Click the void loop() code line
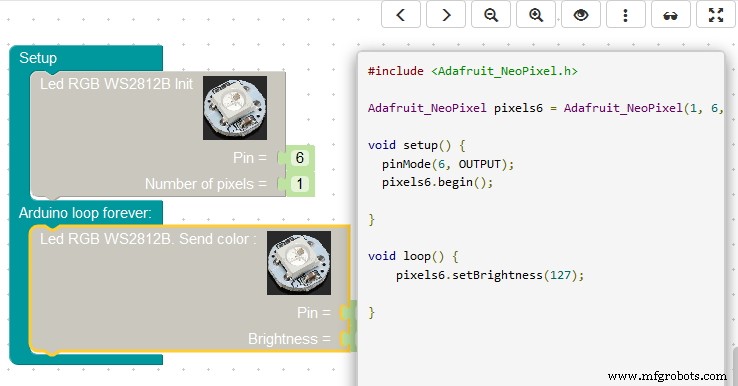This screenshot has width=738, height=386. 413,256
